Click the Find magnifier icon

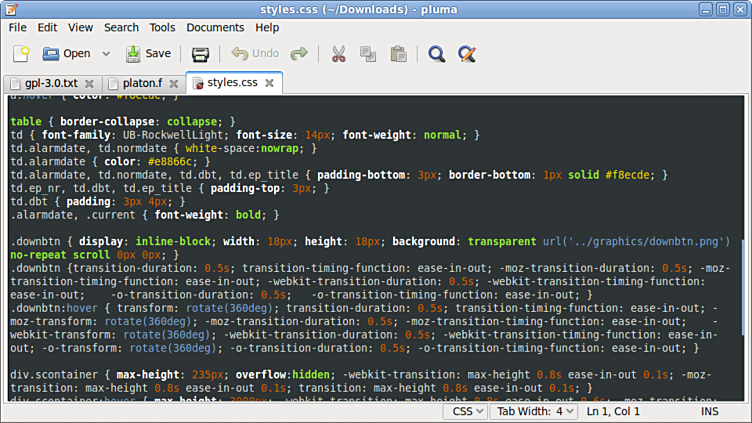click(436, 53)
